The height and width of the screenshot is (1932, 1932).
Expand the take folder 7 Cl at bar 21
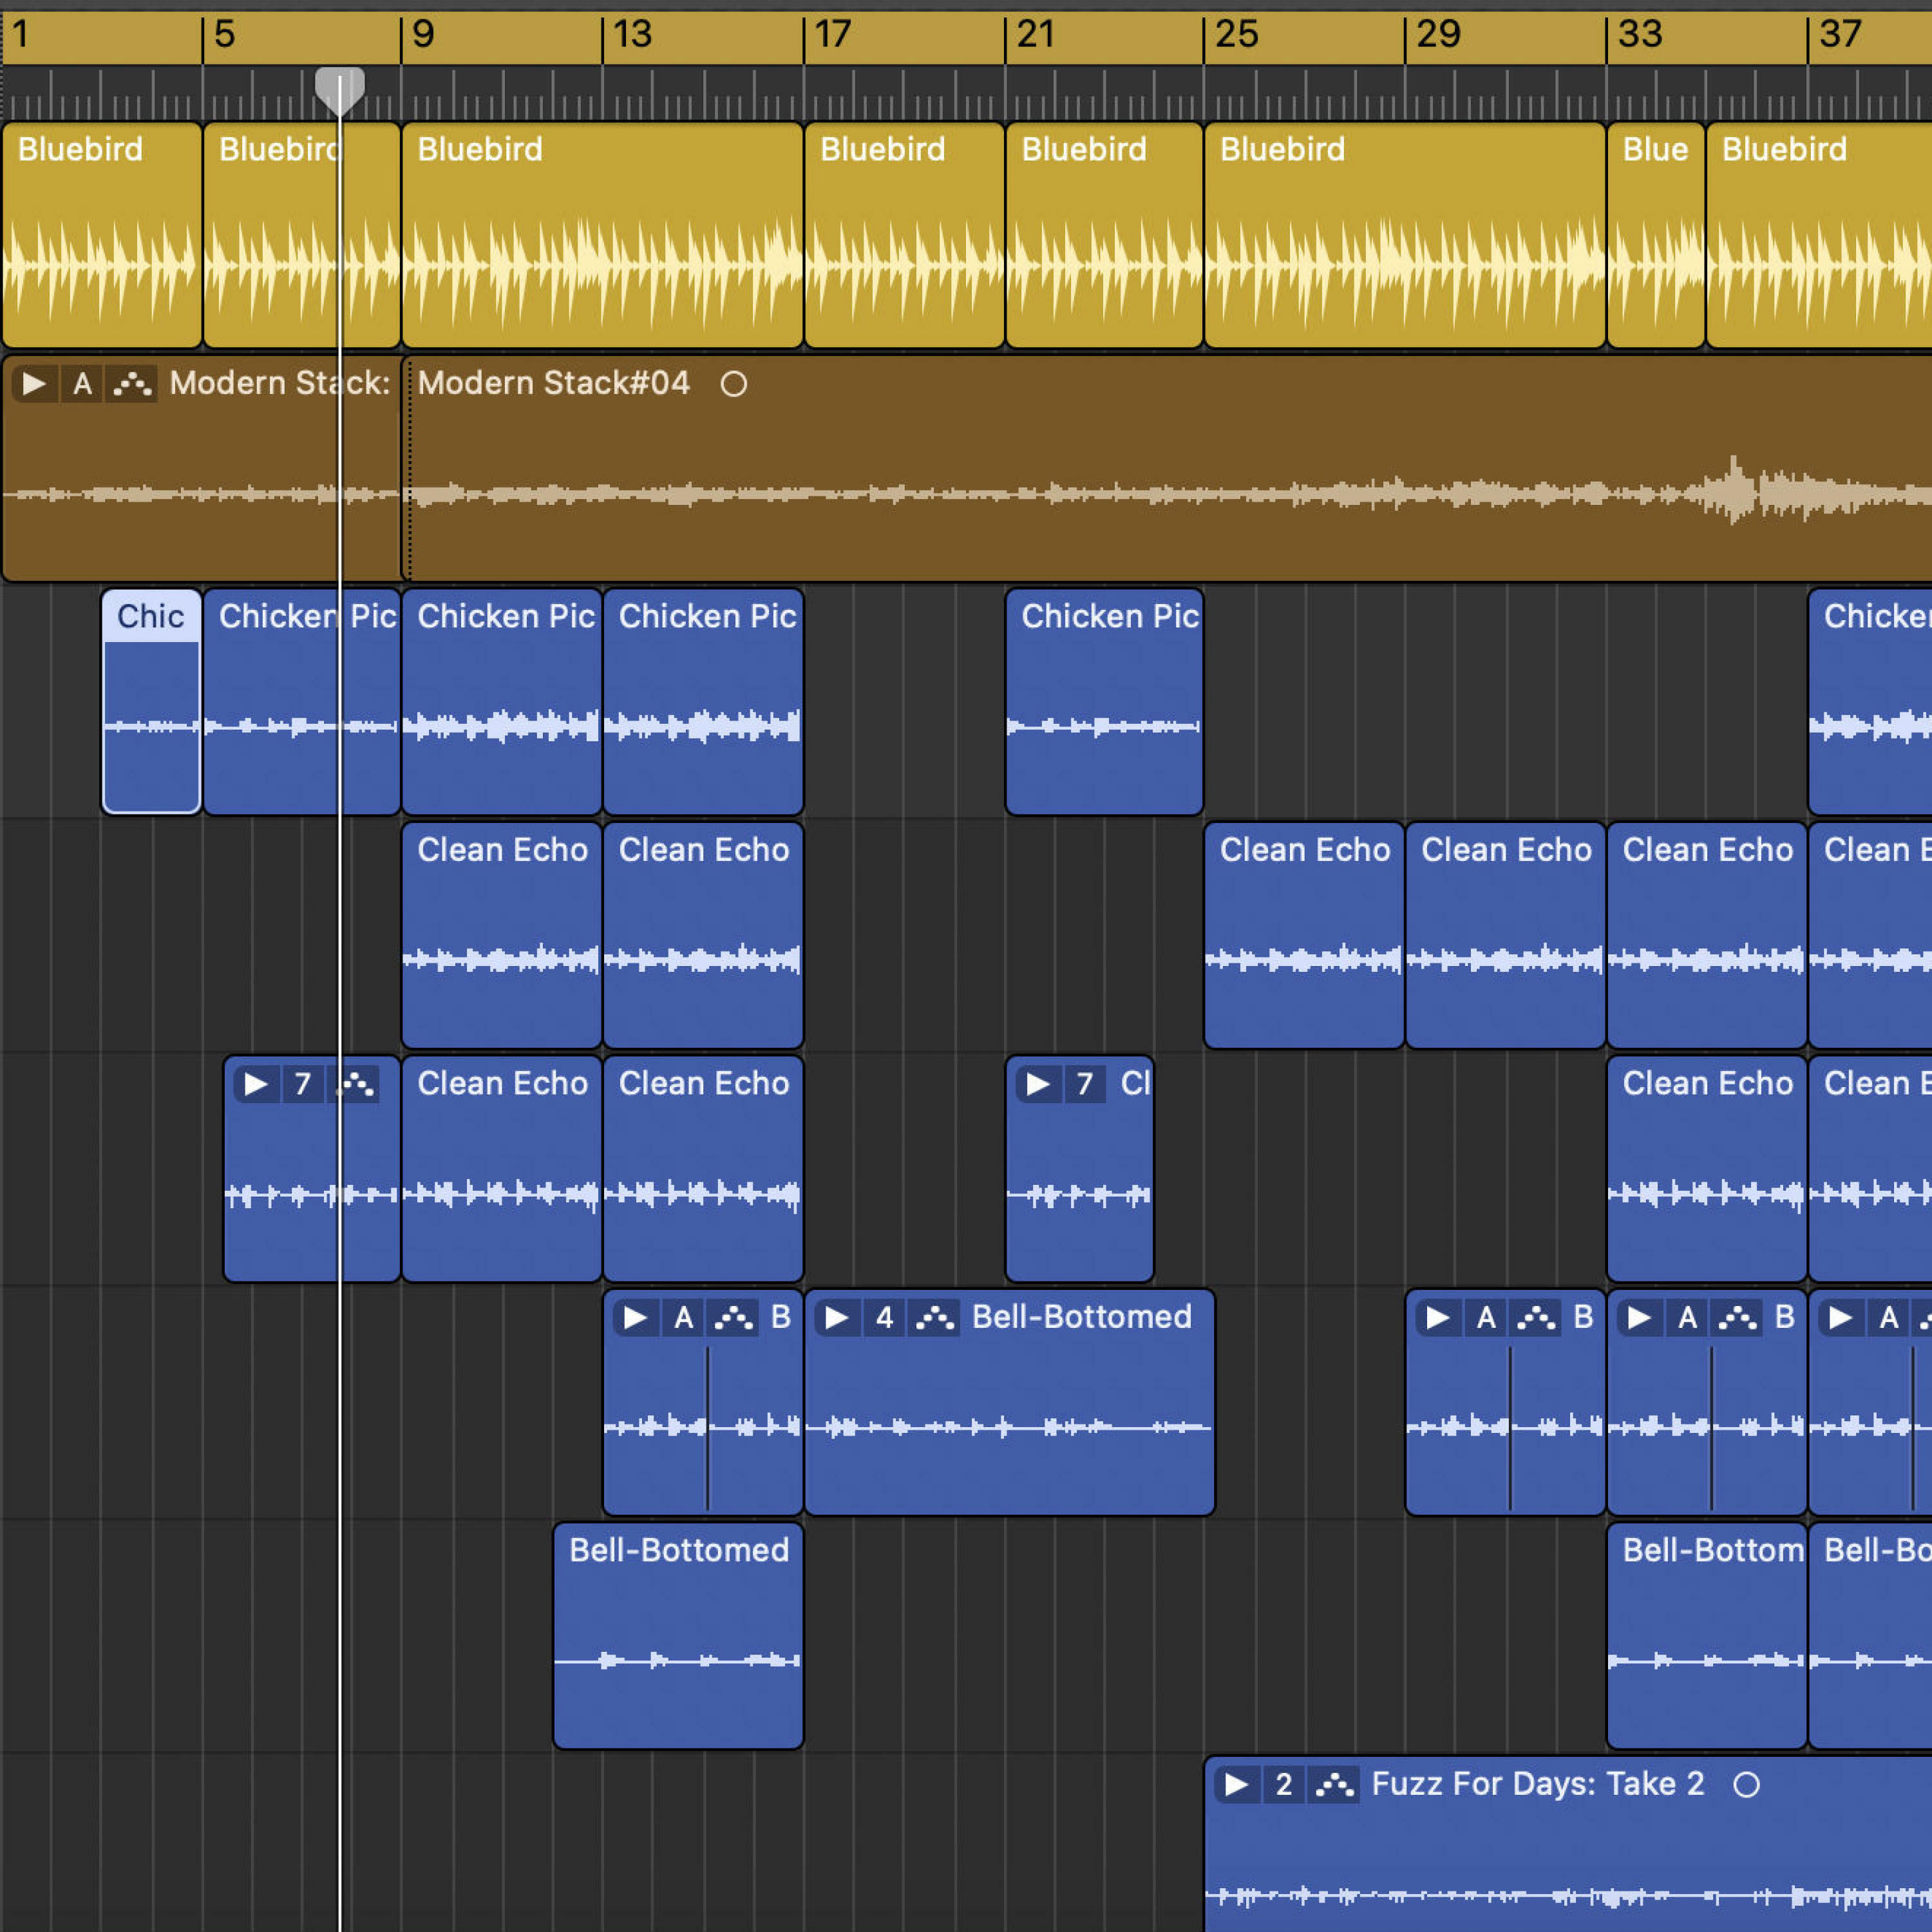[x=1038, y=1084]
